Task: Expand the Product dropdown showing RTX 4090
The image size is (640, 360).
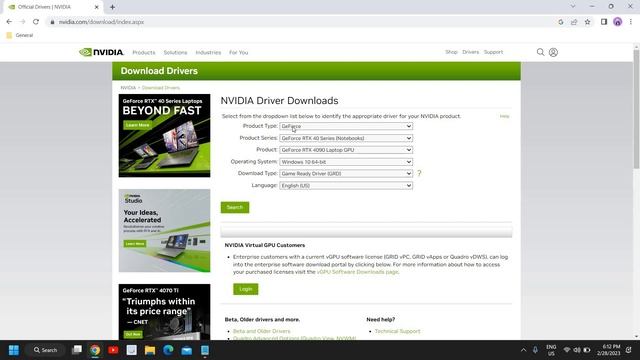Action: click(x=346, y=150)
